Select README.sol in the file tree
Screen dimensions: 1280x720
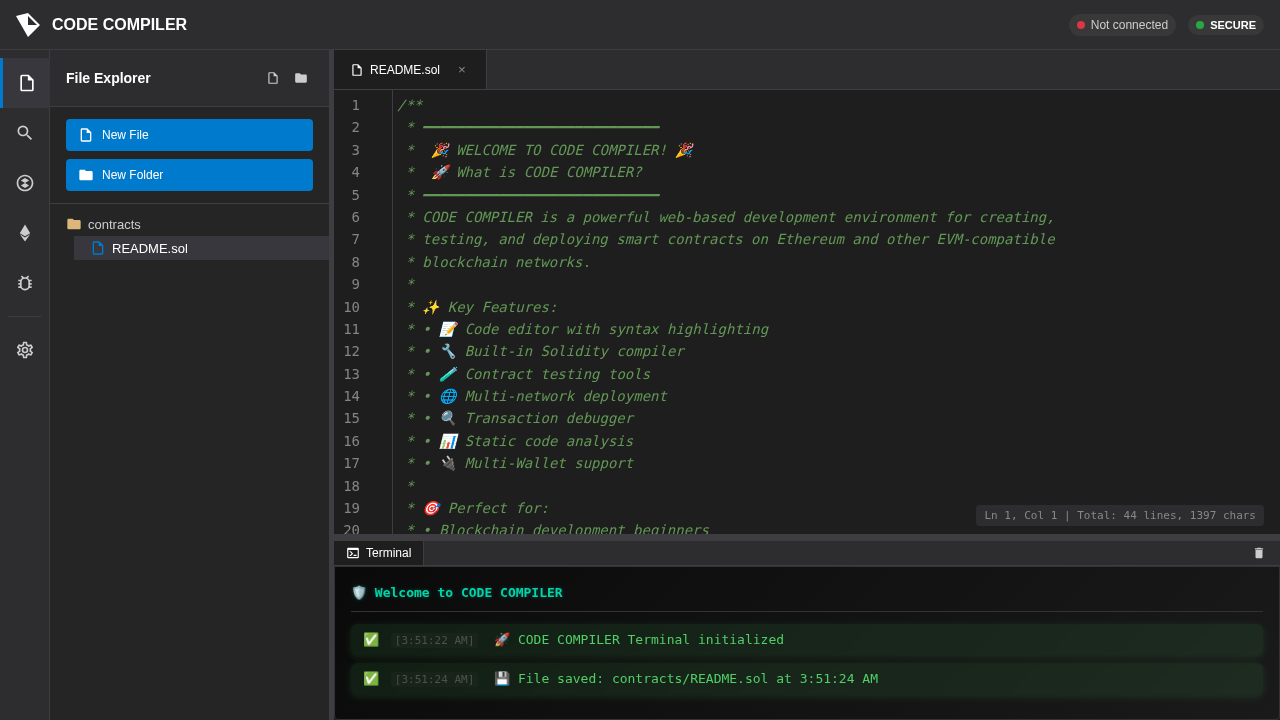point(201,248)
